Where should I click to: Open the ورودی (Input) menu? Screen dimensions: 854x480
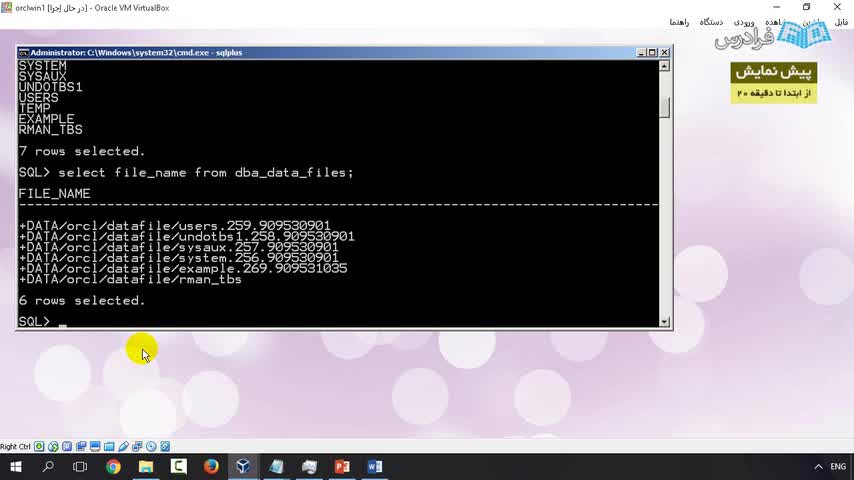click(x=744, y=22)
